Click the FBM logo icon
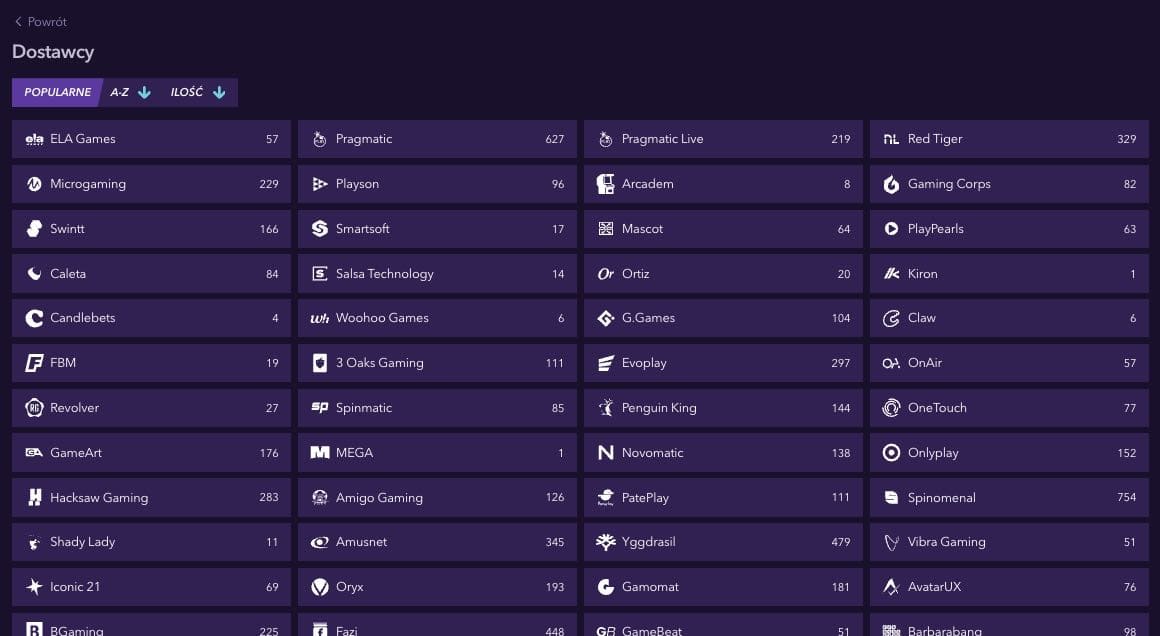1160x636 pixels. tap(34, 363)
